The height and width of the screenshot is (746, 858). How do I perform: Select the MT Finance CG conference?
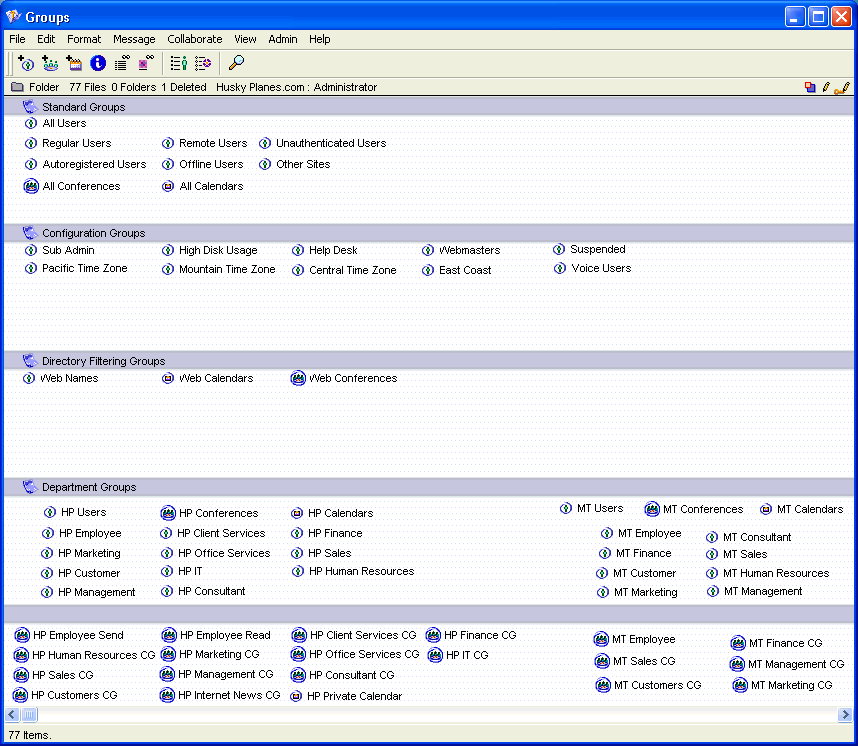[x=785, y=643]
